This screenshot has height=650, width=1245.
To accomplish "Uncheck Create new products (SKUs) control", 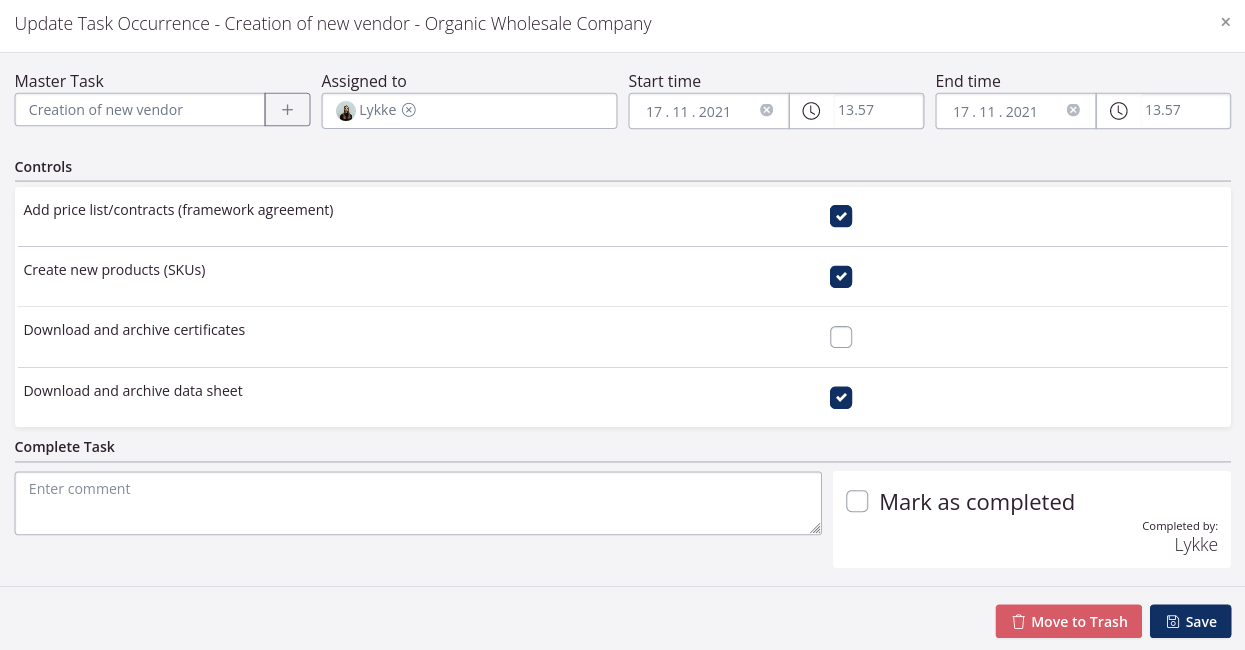I will pos(841,277).
